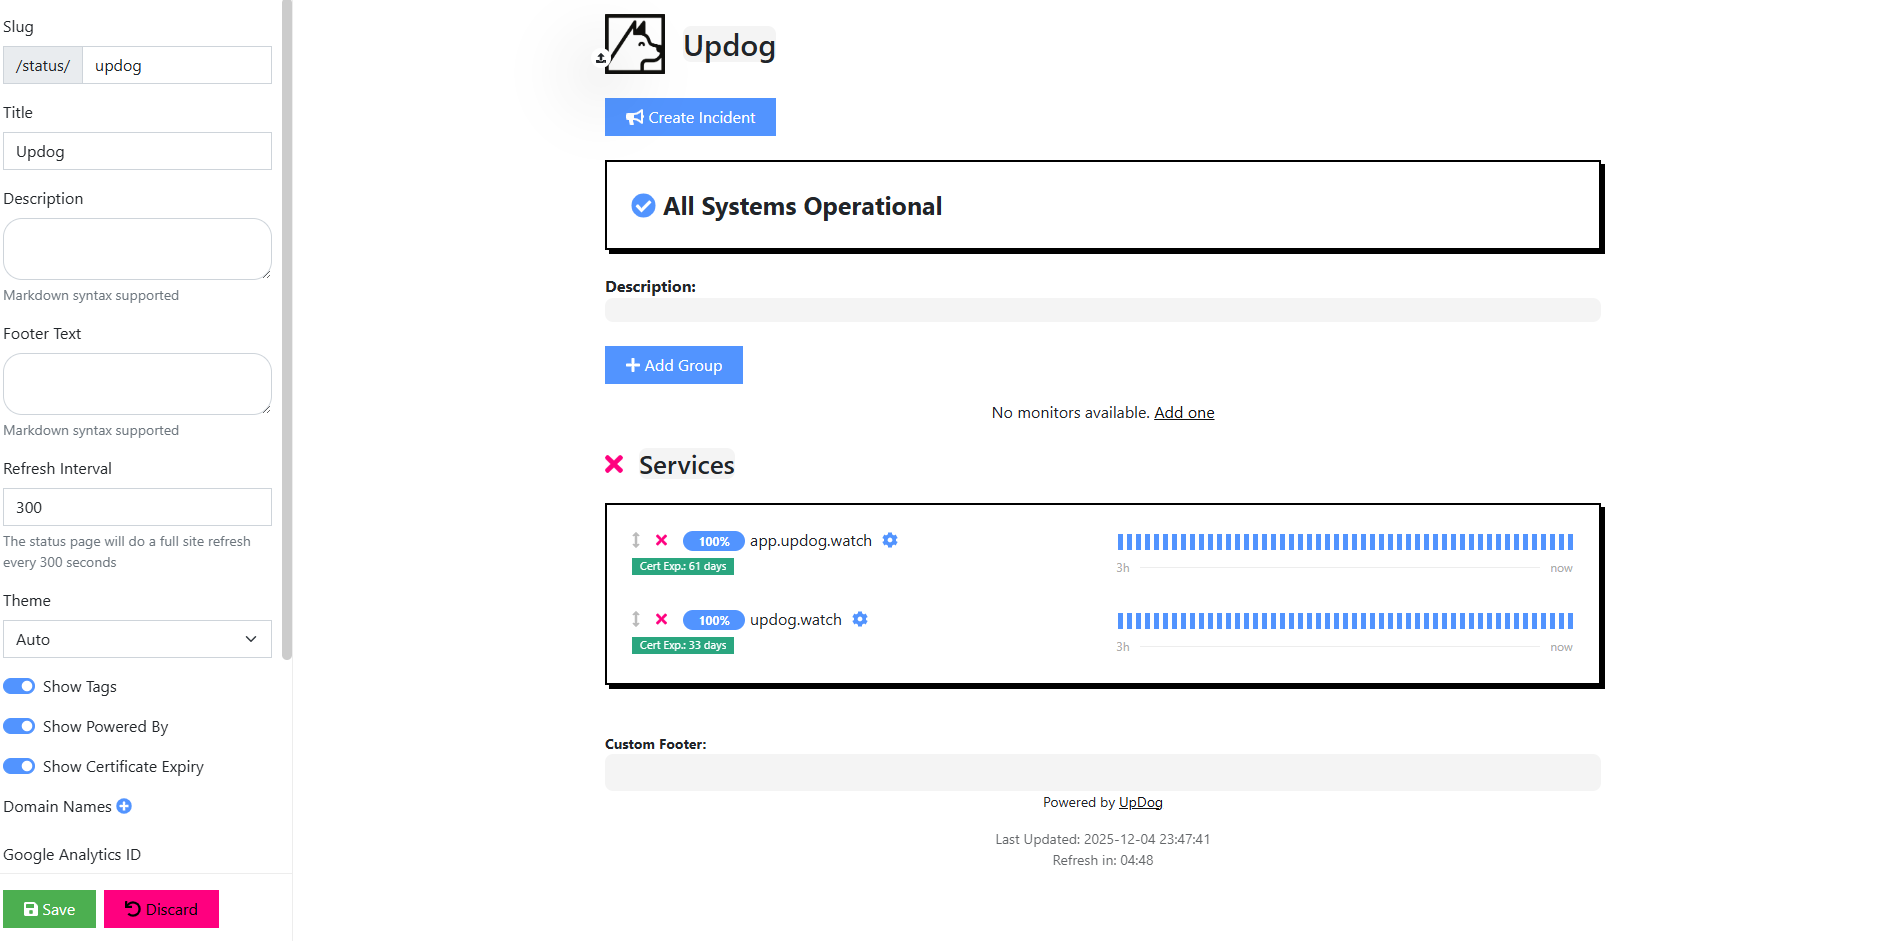The height and width of the screenshot is (941, 1890).
Task: Click inside the Refresh Interval field
Action: pos(137,507)
